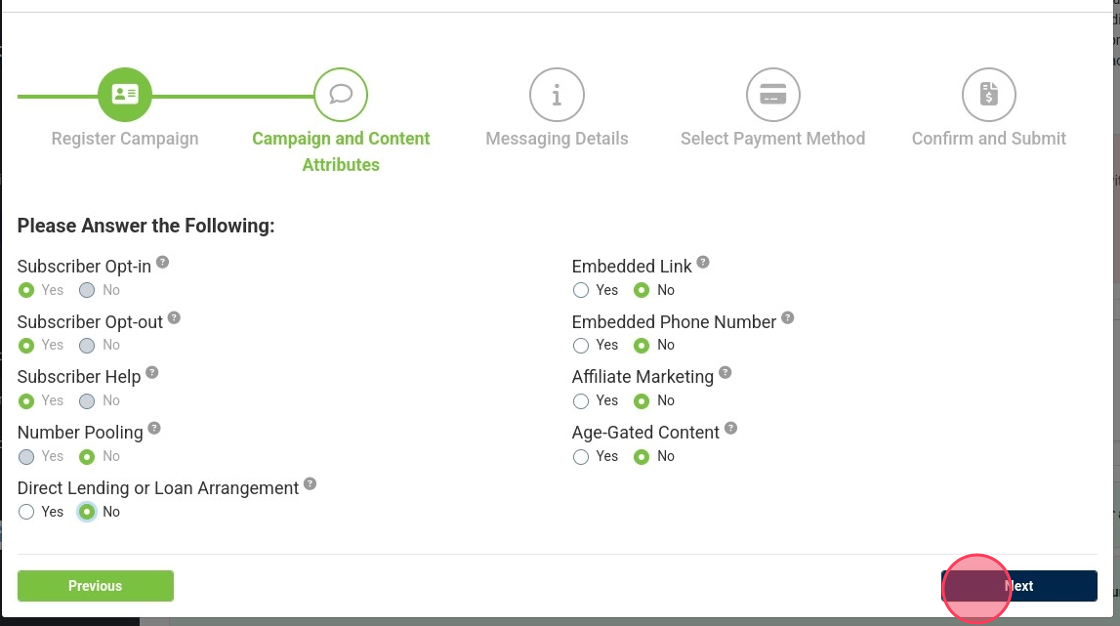Image resolution: width=1120 pixels, height=626 pixels.
Task: Open help tooltip for Subscriber Opt-in
Action: [x=163, y=262]
